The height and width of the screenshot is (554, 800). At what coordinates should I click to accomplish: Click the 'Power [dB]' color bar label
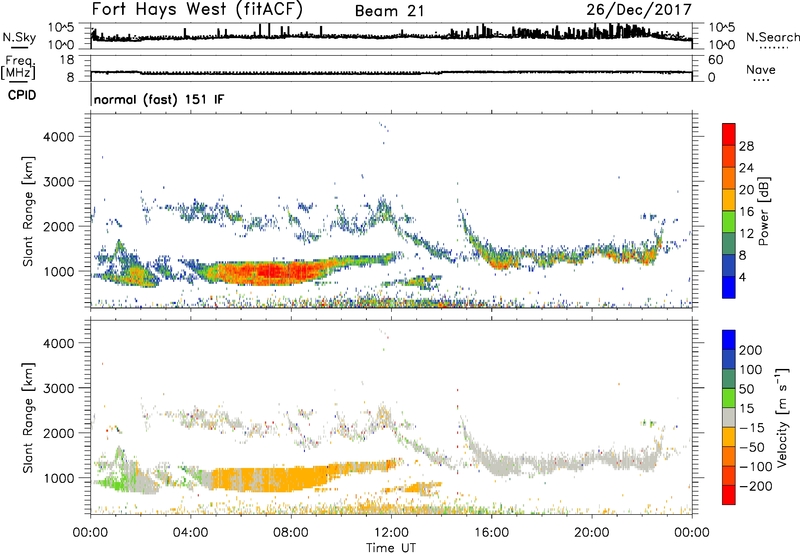(x=763, y=211)
